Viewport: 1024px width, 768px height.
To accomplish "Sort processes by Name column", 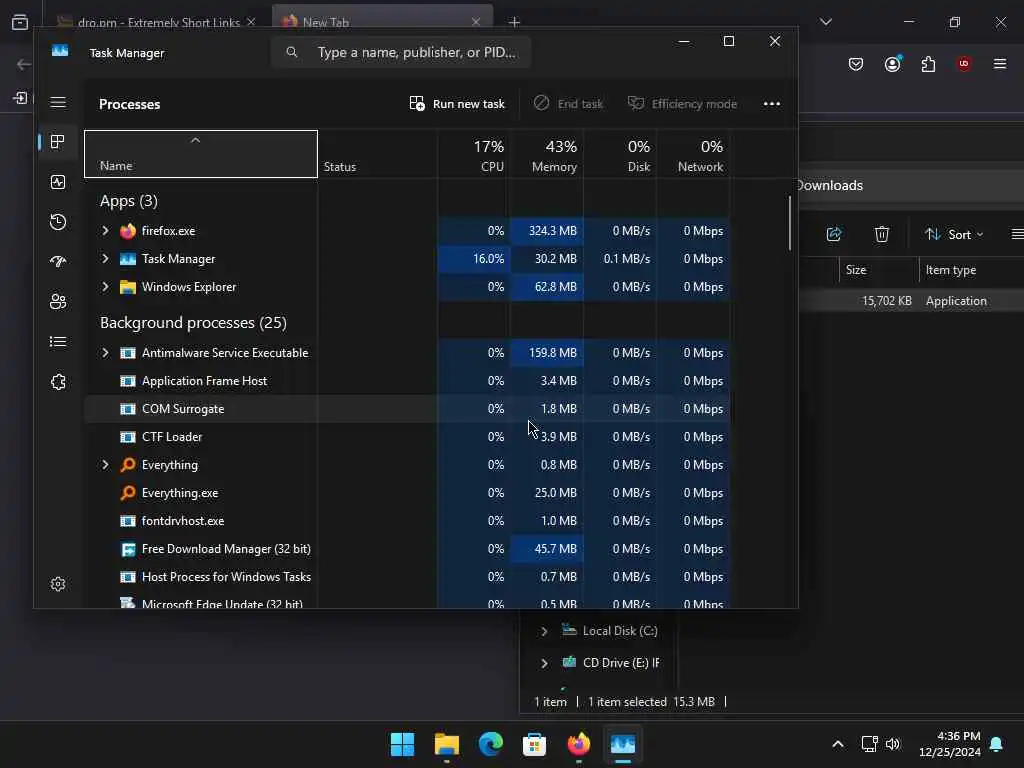I will tap(201, 154).
